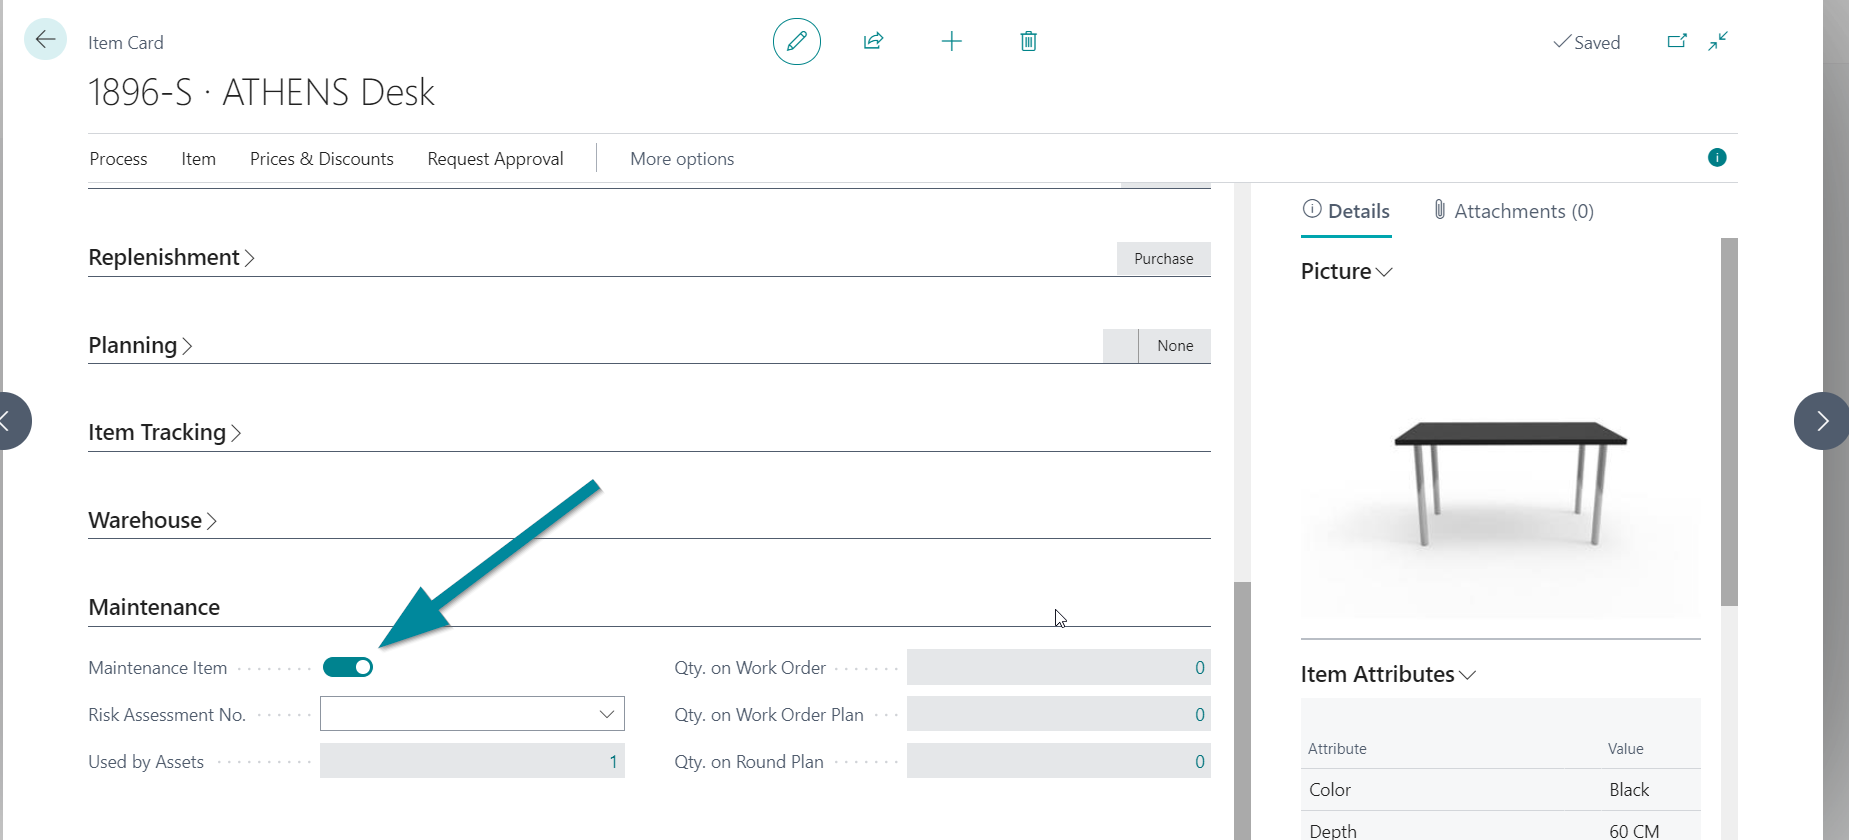Image resolution: width=1849 pixels, height=840 pixels.
Task: Click the Saved status indicator
Action: [1586, 42]
